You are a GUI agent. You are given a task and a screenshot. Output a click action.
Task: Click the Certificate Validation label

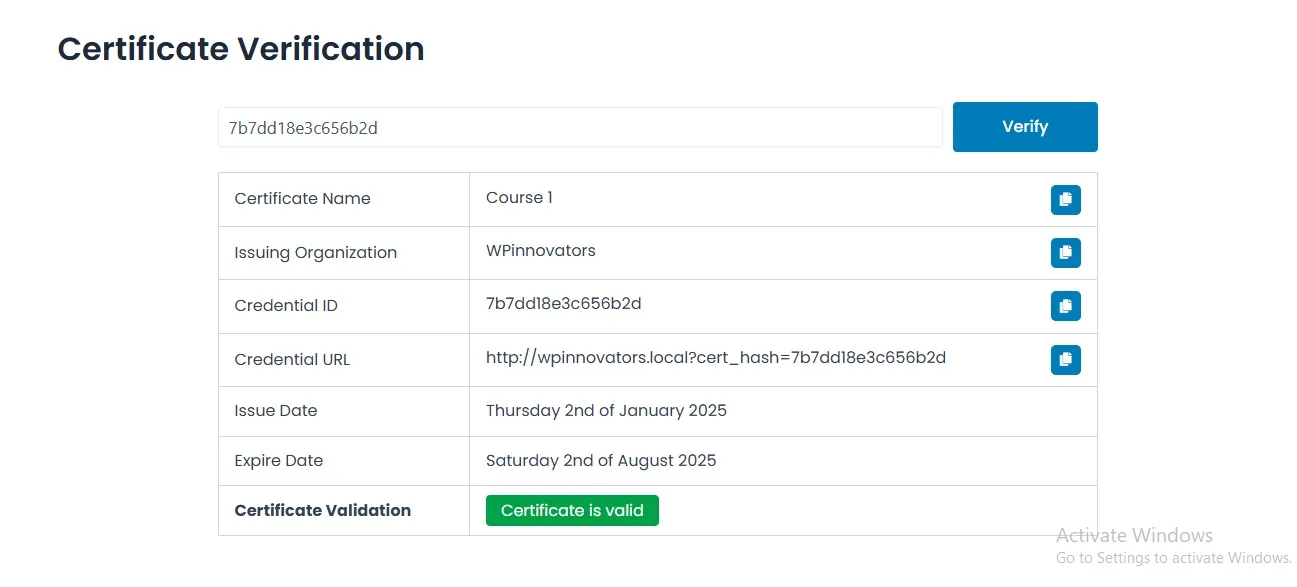(322, 510)
